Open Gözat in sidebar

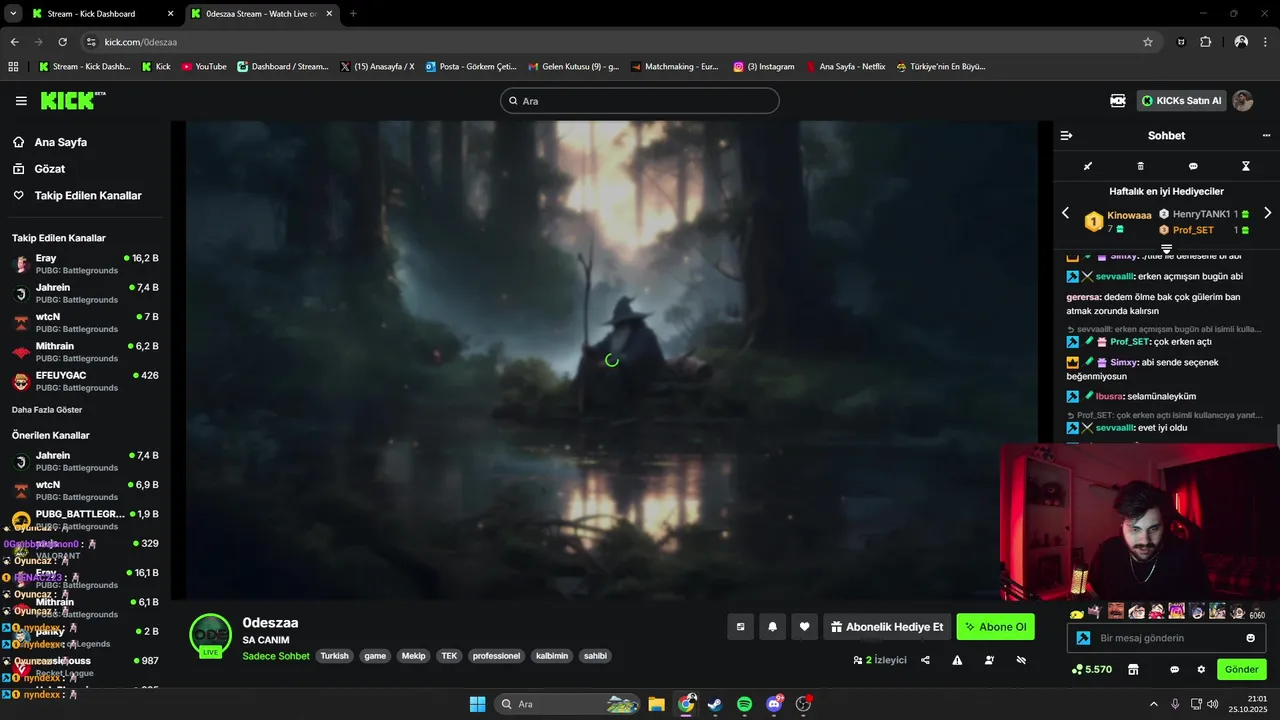click(49, 169)
